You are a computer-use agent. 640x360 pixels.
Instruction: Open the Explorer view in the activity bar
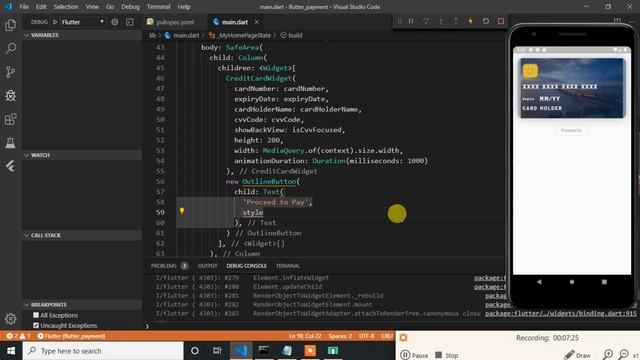tap(11, 25)
